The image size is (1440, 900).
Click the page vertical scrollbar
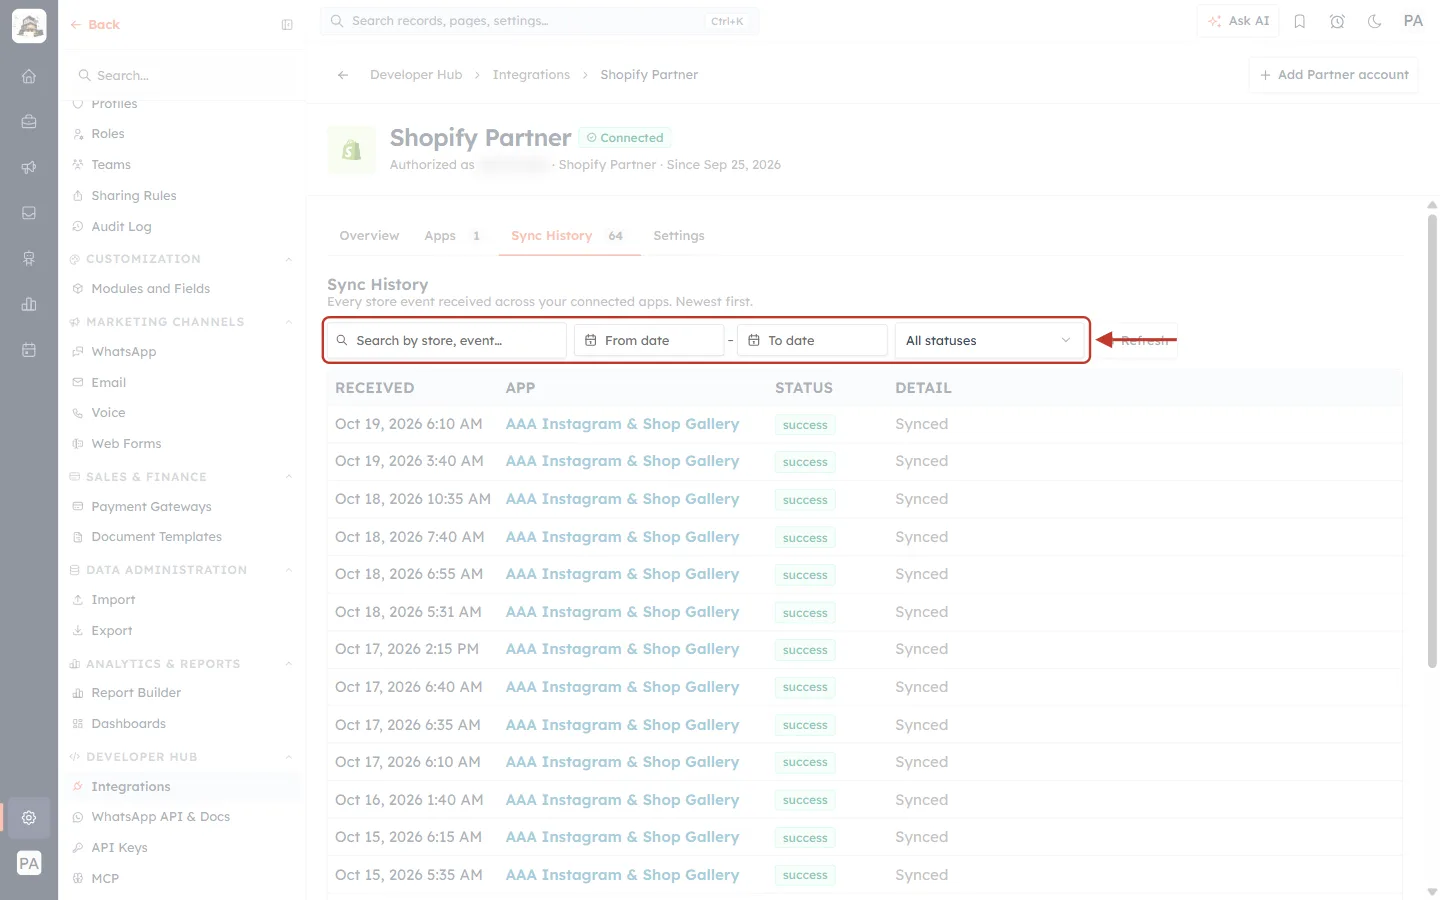point(1432,440)
